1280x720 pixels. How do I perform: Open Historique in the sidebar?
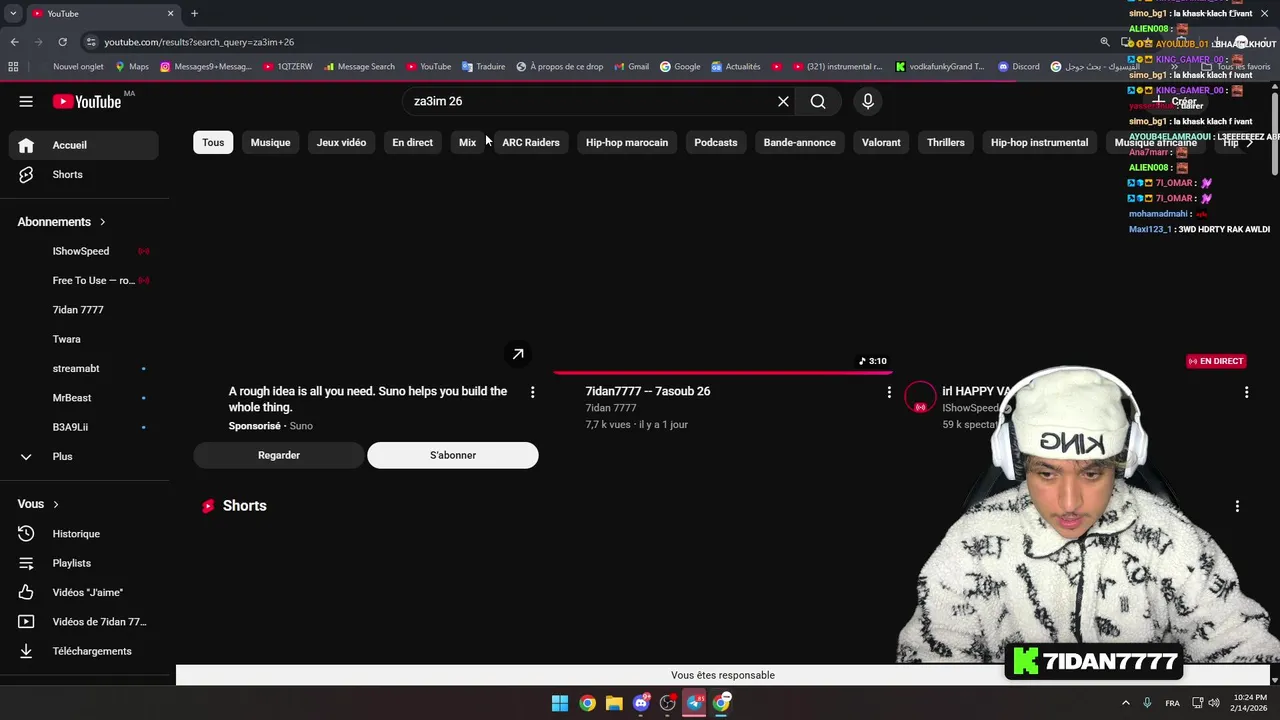point(84,534)
